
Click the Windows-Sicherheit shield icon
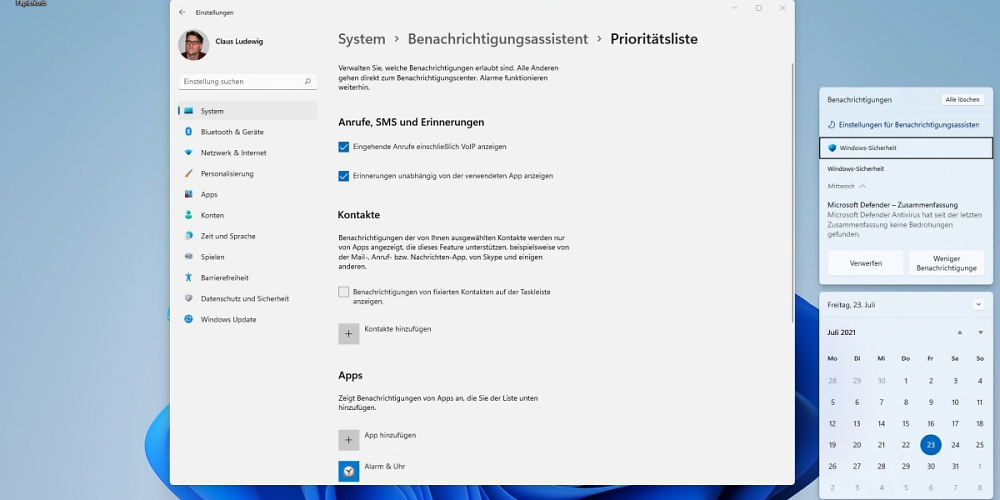[832, 148]
